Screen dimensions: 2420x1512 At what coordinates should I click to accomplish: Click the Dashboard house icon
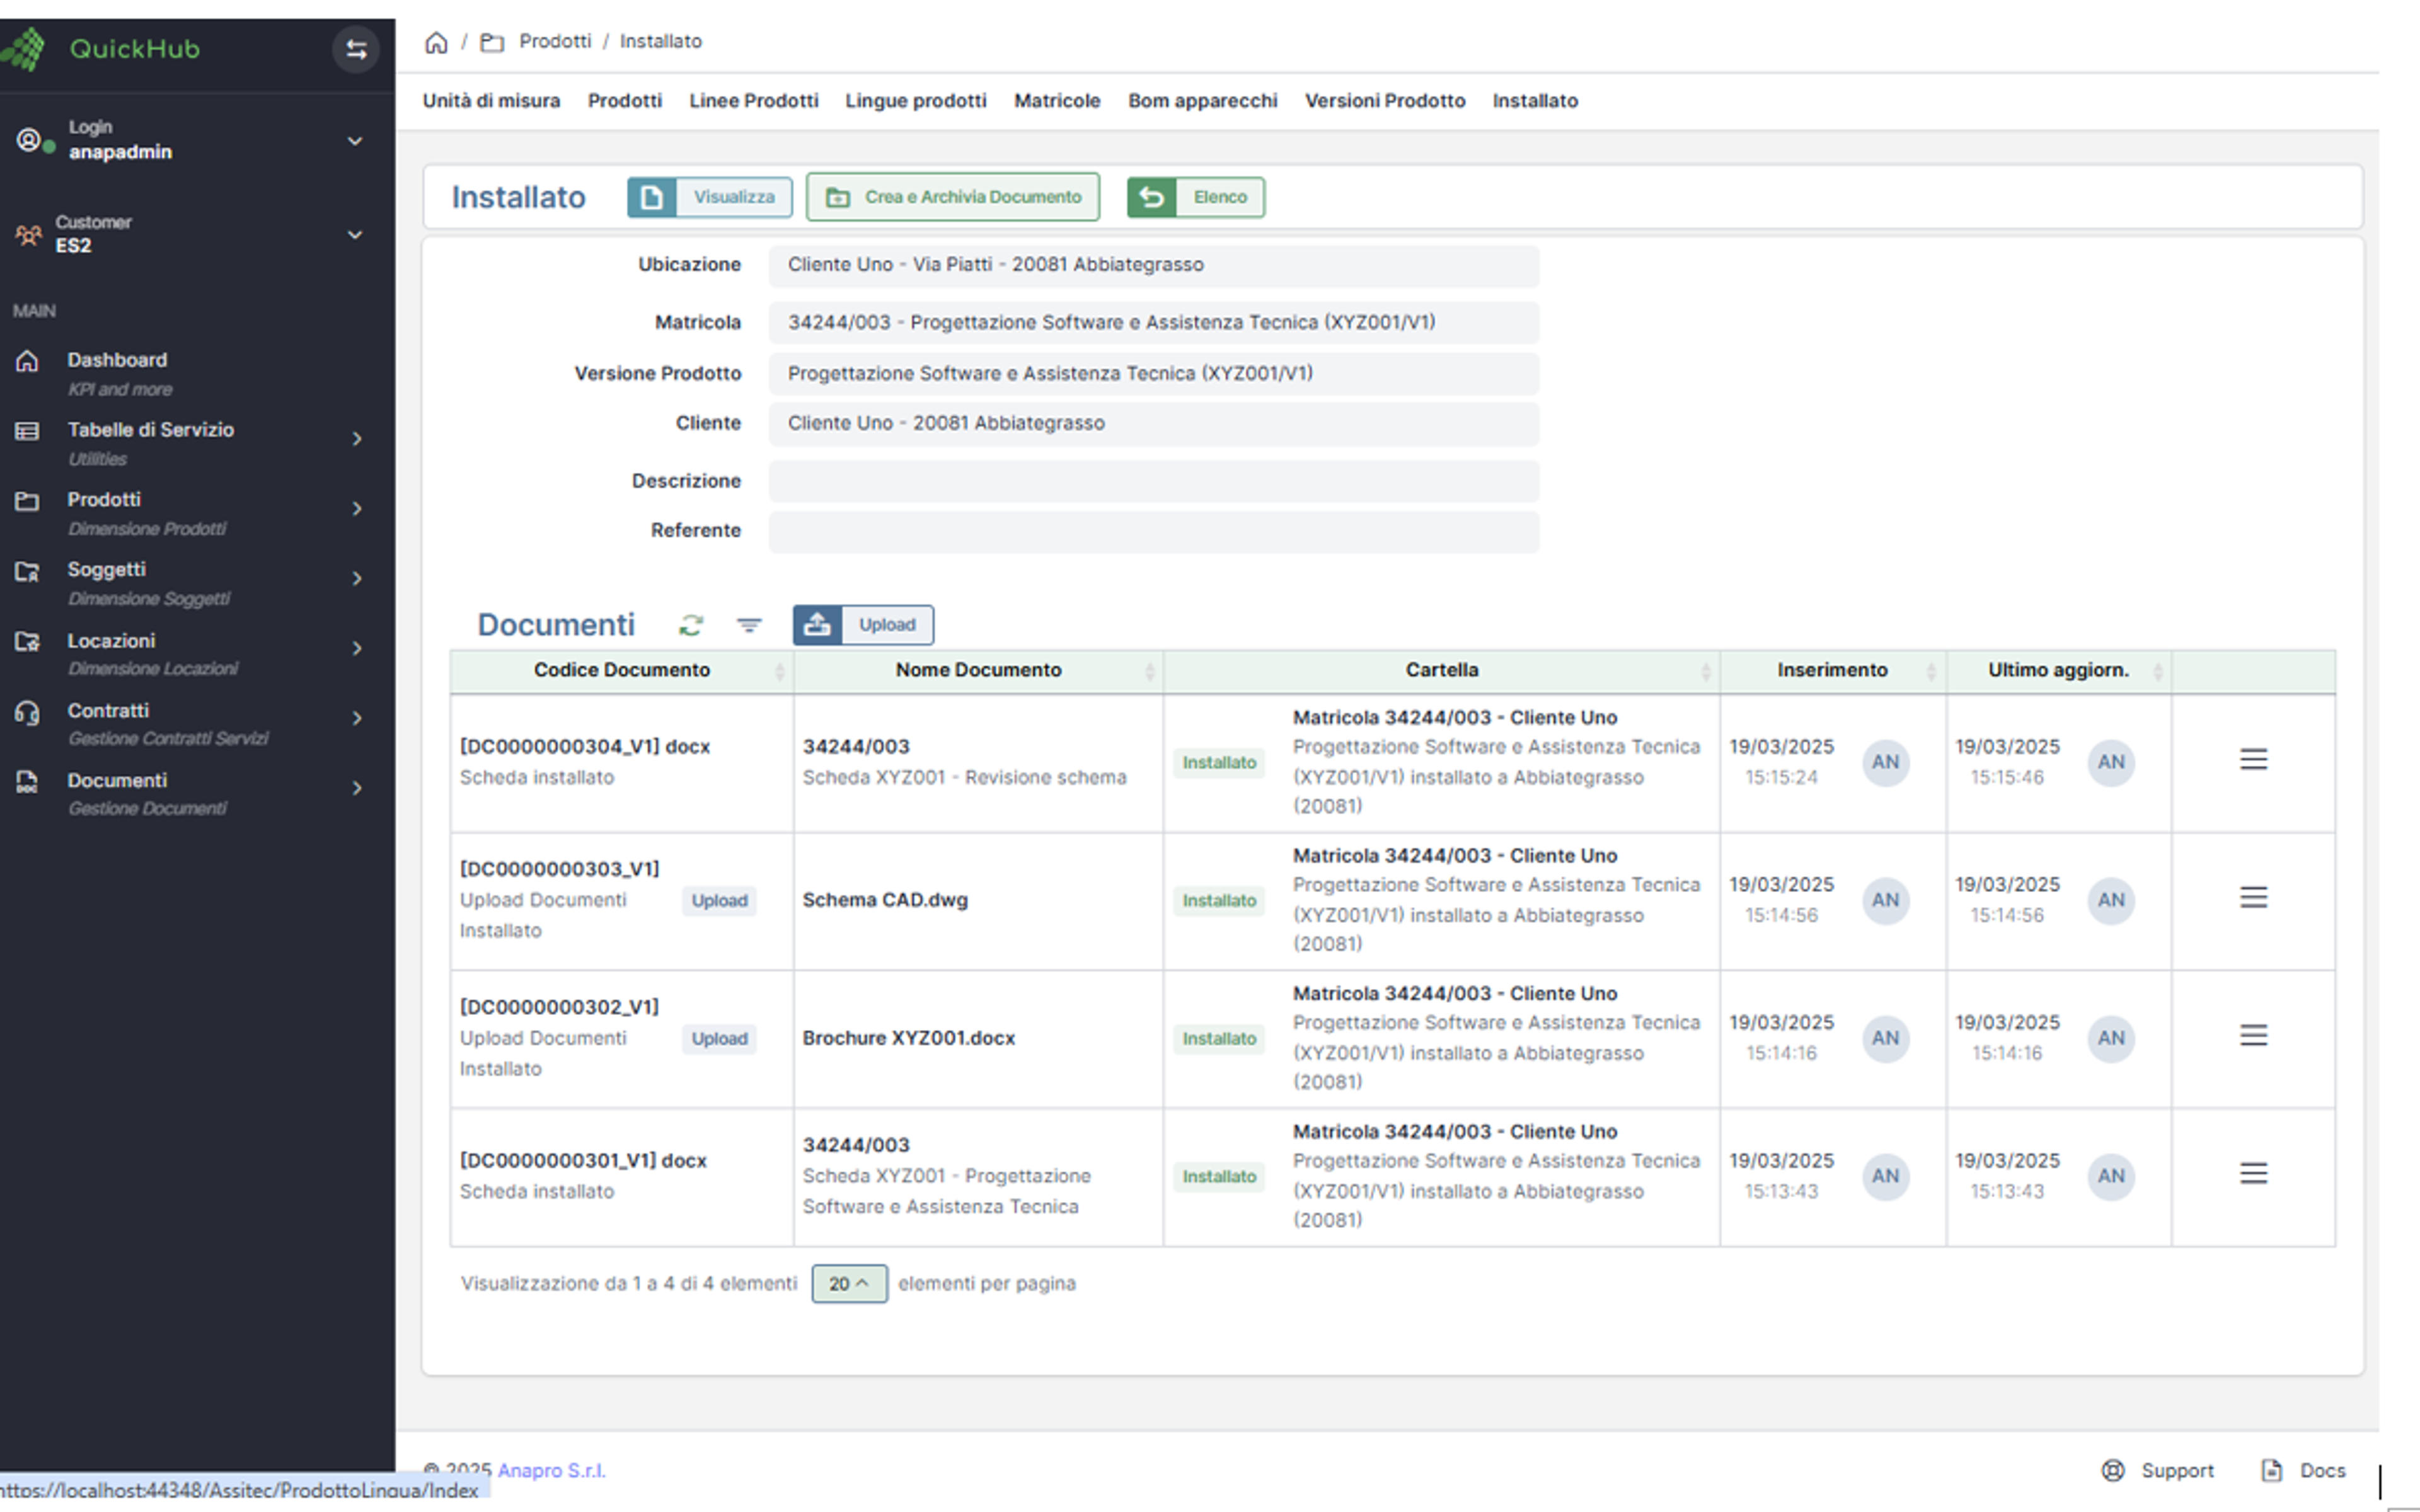click(x=27, y=360)
